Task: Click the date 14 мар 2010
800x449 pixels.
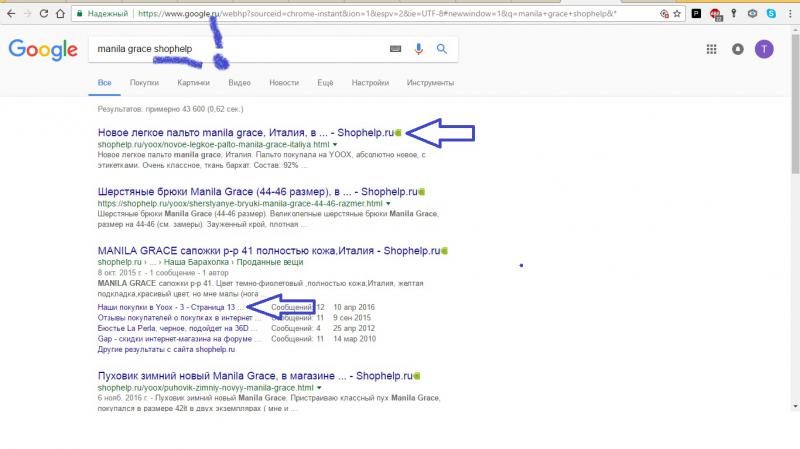Action: 354,339
